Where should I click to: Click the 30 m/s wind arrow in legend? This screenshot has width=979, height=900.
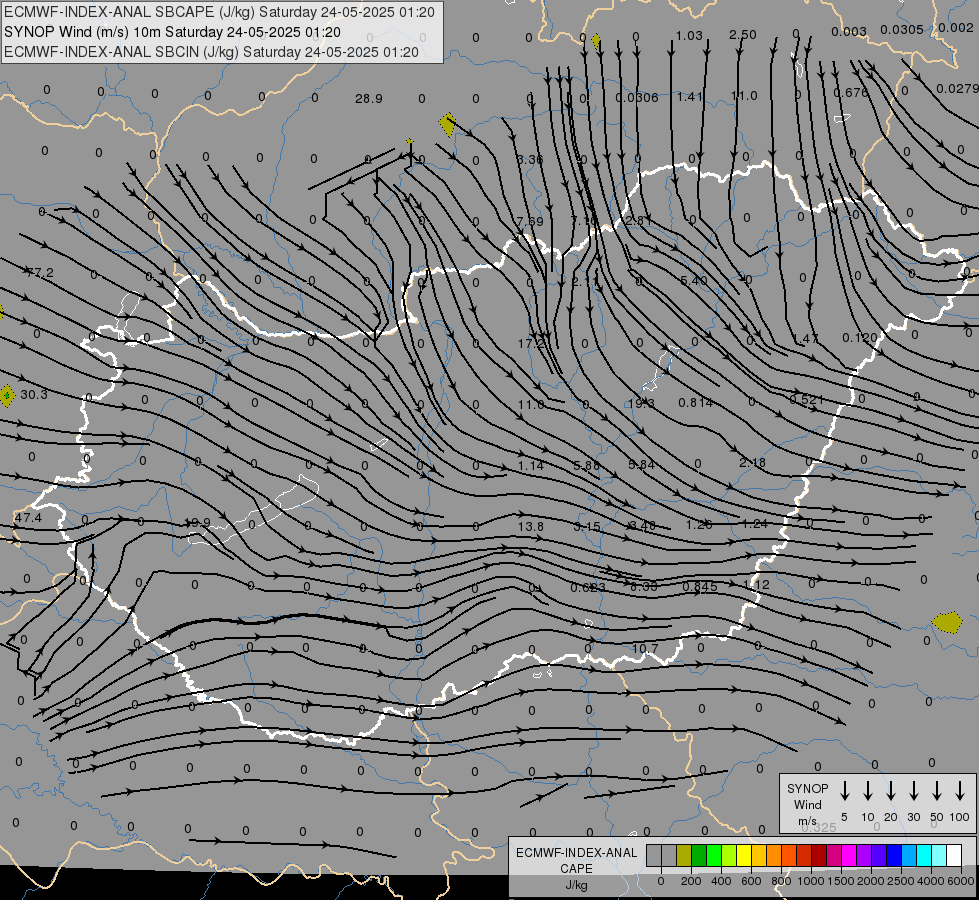coord(914,790)
